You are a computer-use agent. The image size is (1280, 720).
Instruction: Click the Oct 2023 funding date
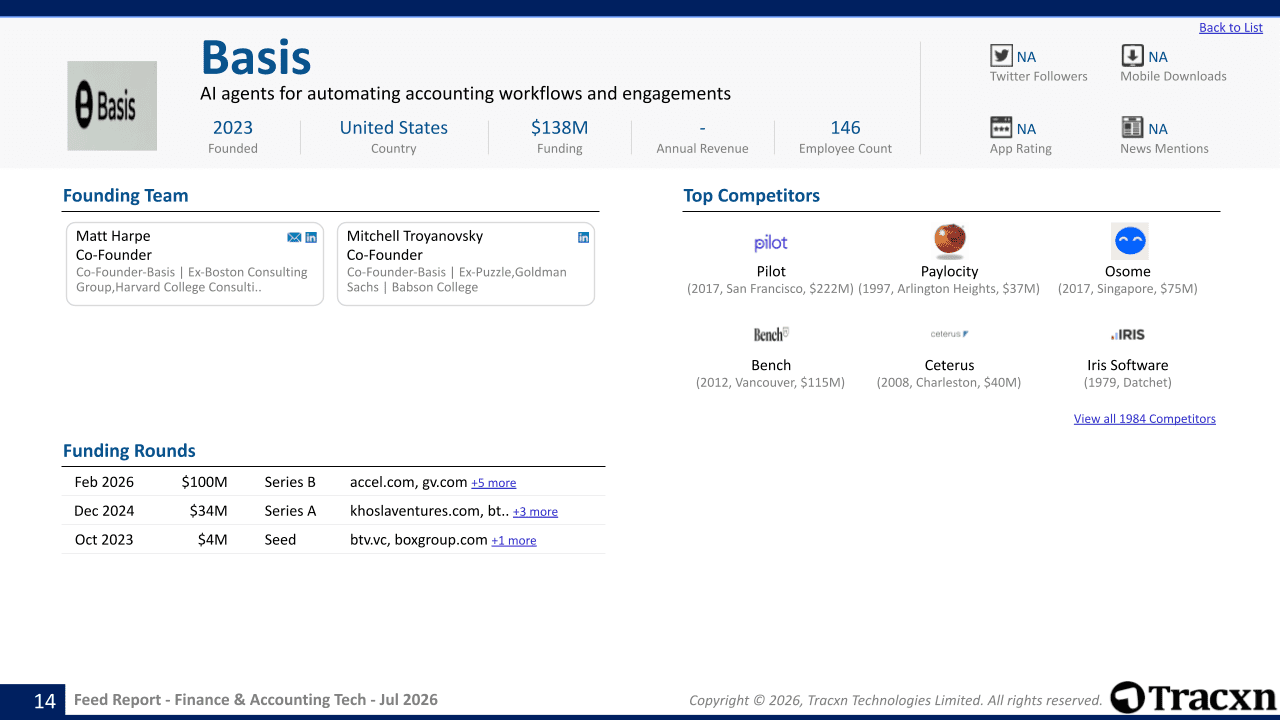click(104, 540)
